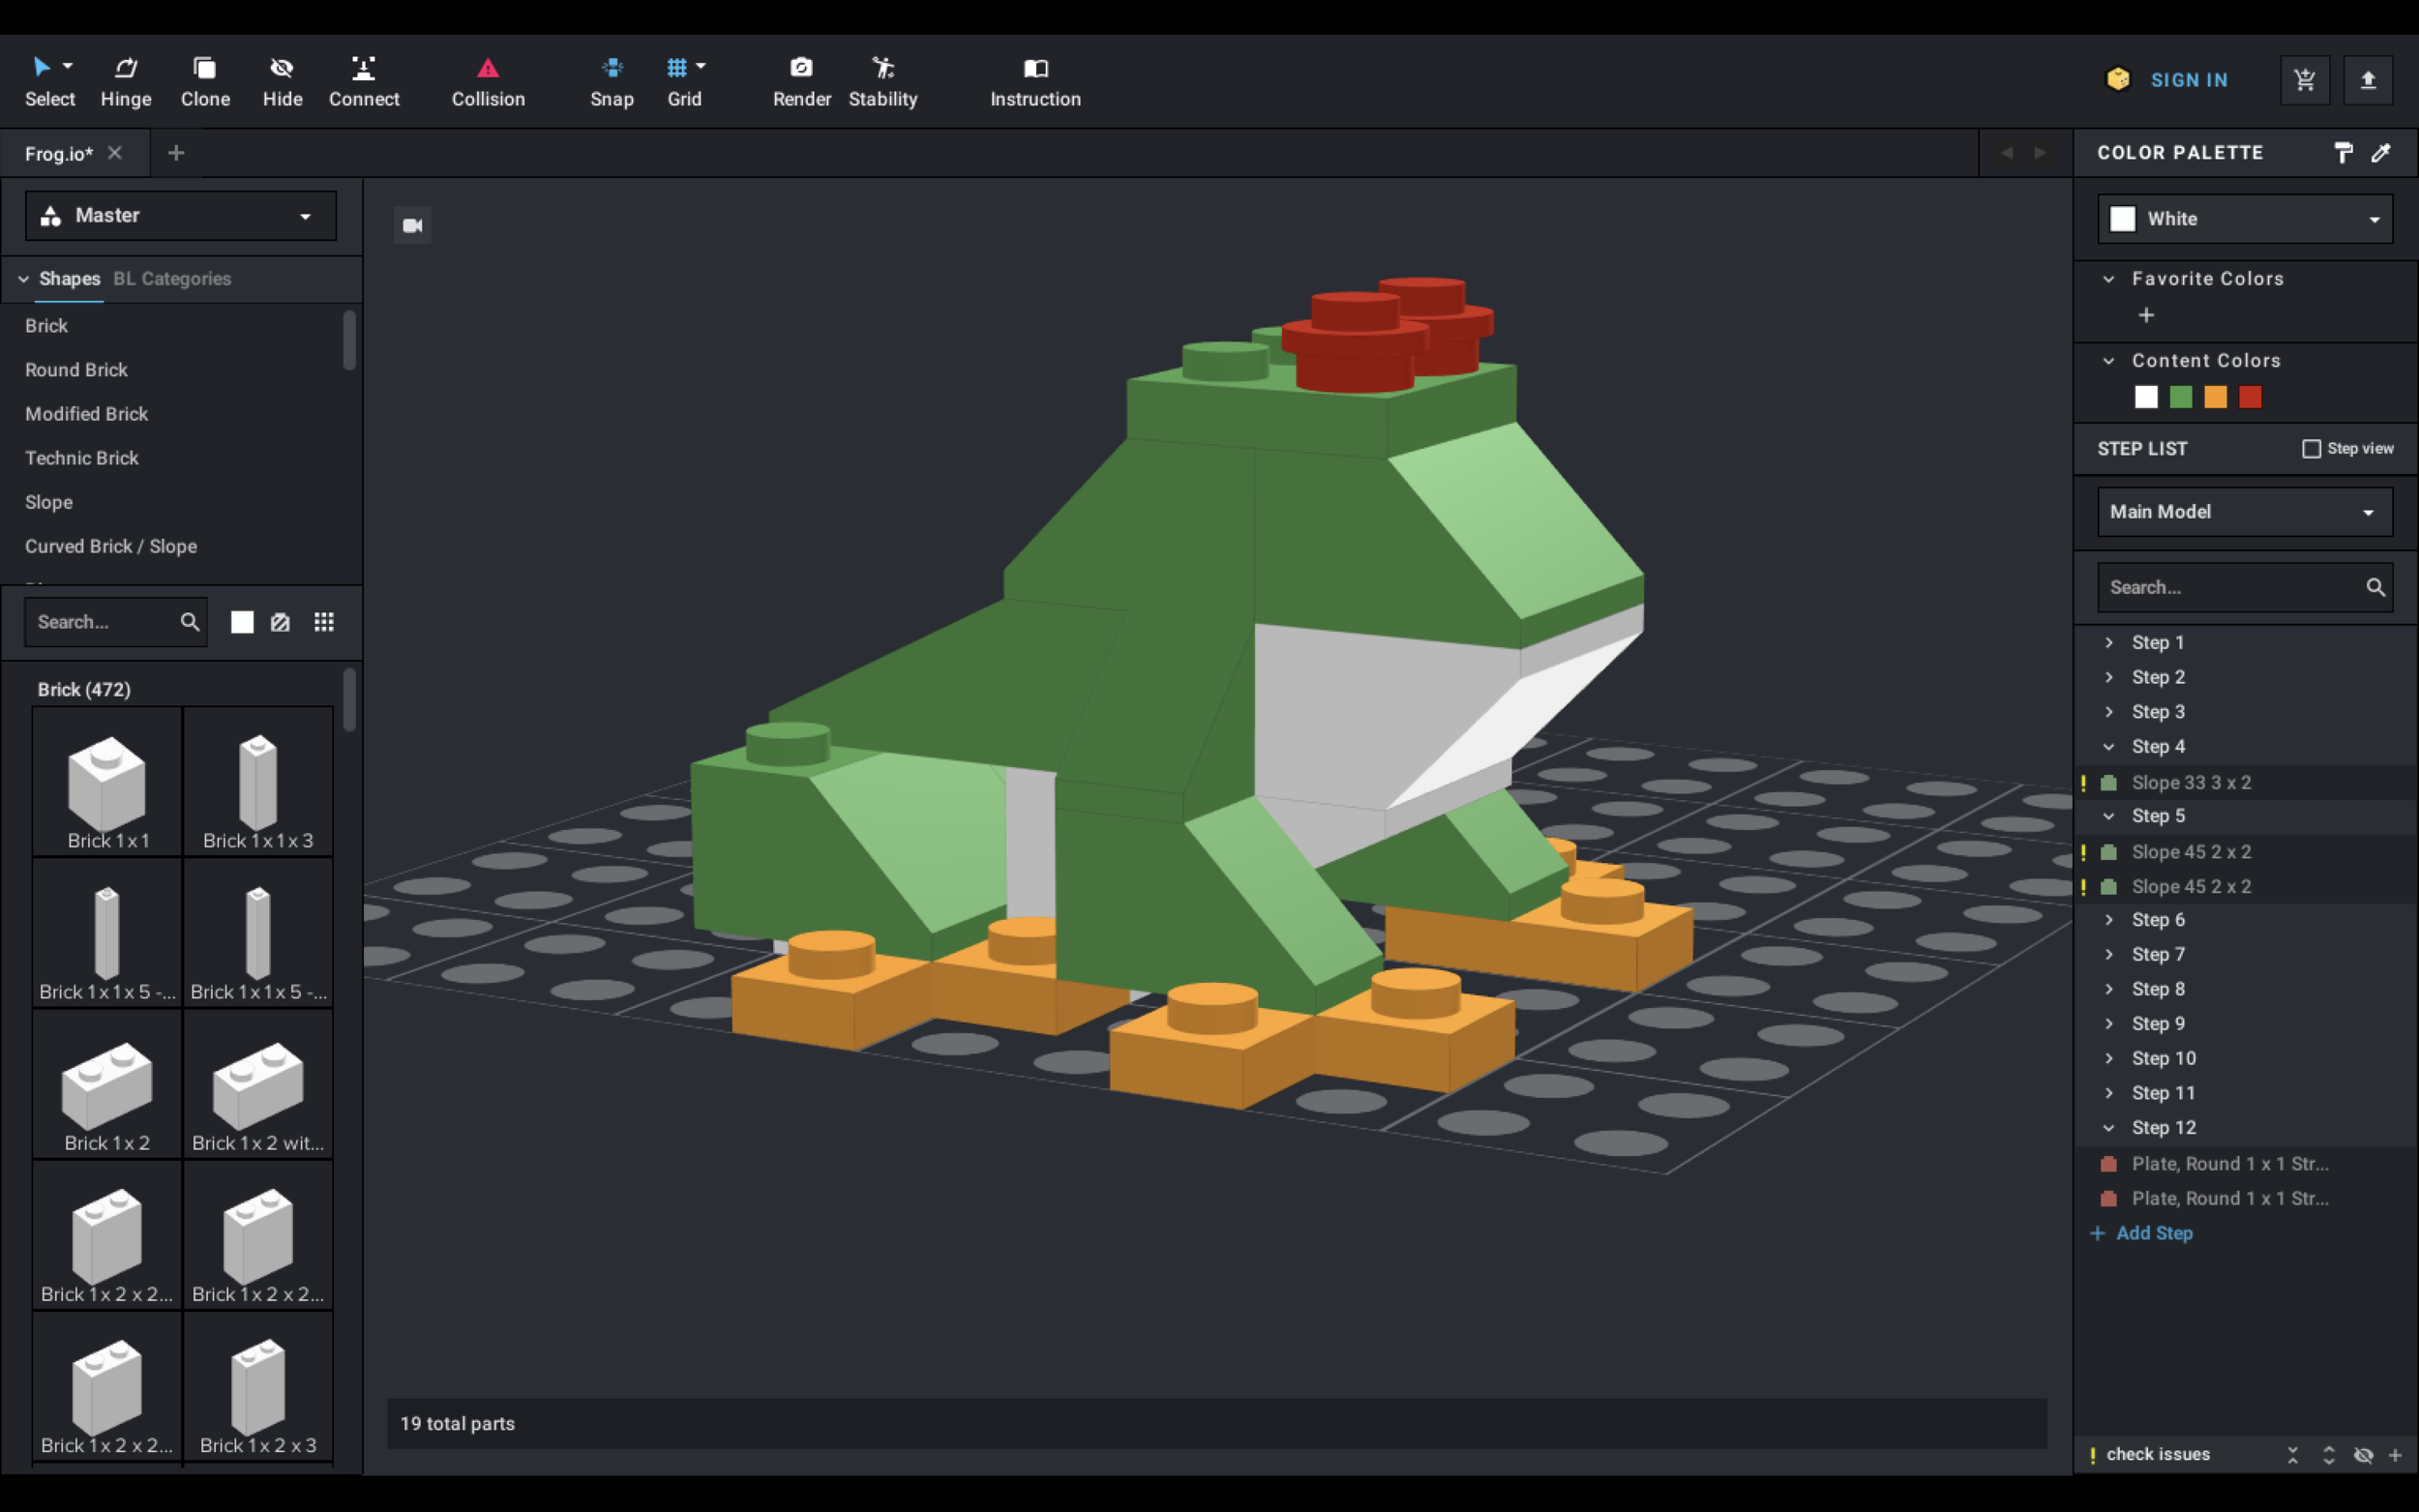Toggle Snap on or off
The image size is (2419, 1512).
click(611, 80)
